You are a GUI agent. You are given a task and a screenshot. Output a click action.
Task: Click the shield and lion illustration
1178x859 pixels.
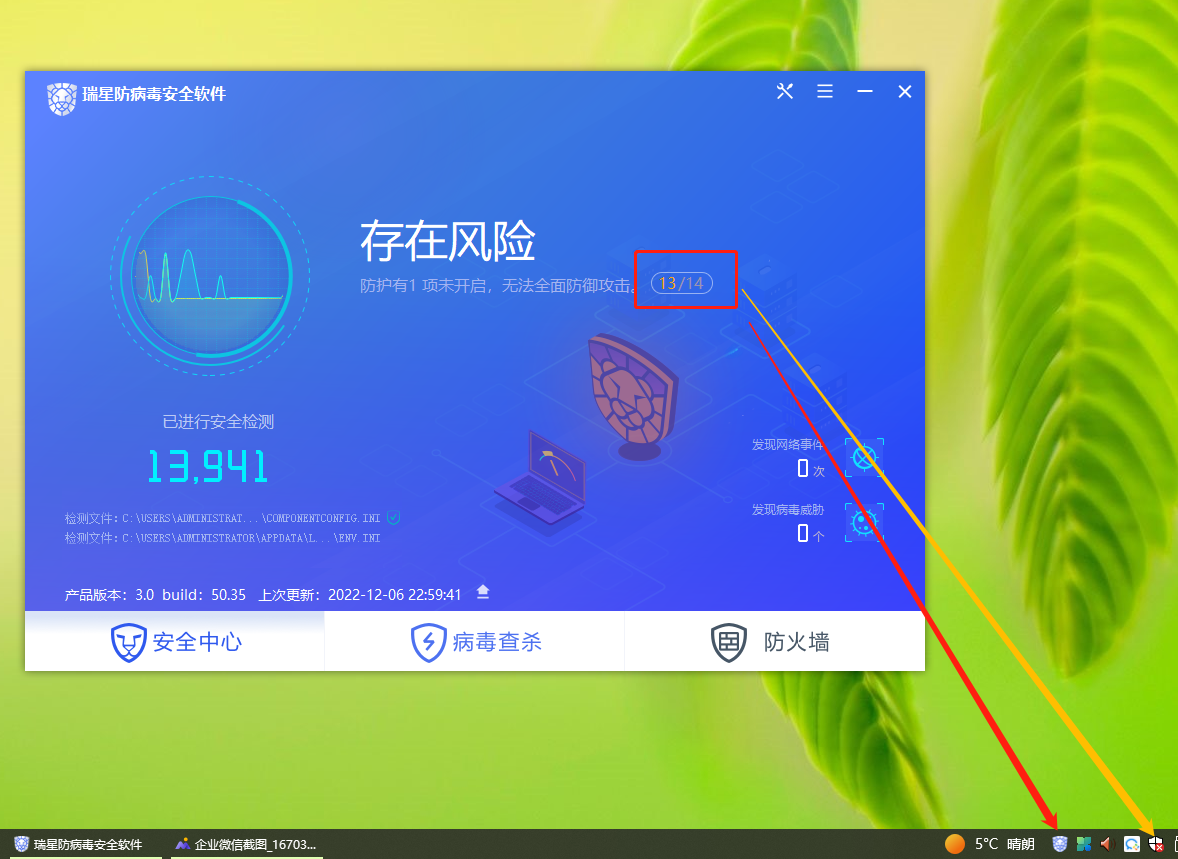coord(635,397)
